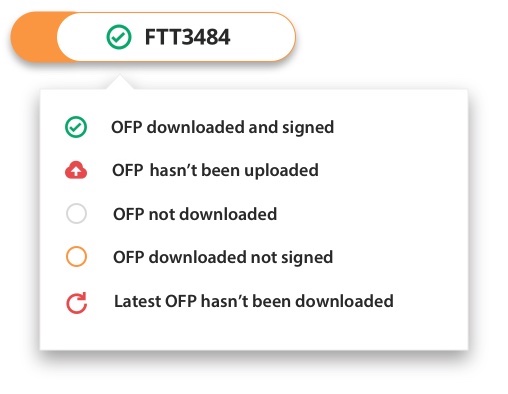This screenshot has width=508, height=394.
Task: Click the orange empty circle icon
Action: [76, 257]
